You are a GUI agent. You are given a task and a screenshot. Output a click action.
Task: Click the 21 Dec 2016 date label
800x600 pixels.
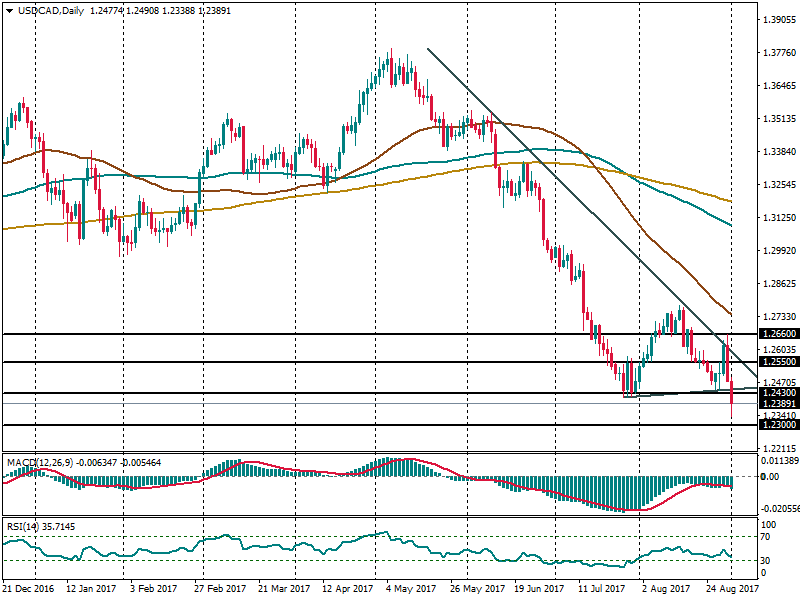click(26, 590)
